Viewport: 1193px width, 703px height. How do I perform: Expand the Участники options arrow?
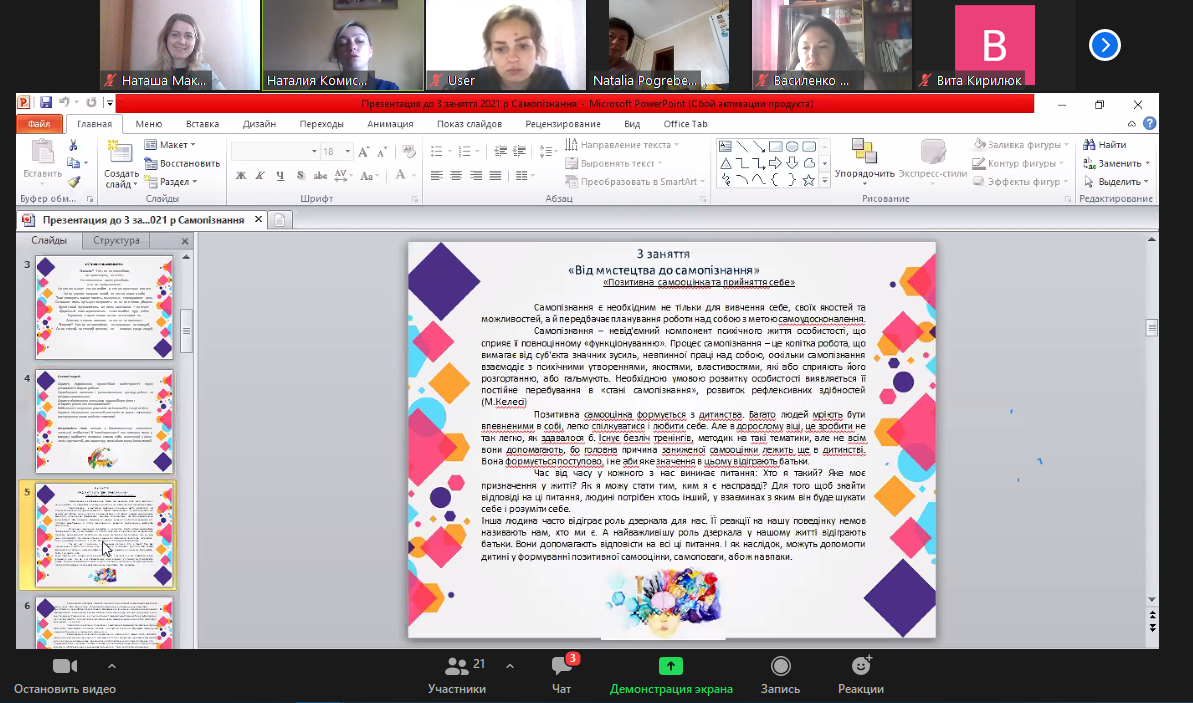point(510,666)
